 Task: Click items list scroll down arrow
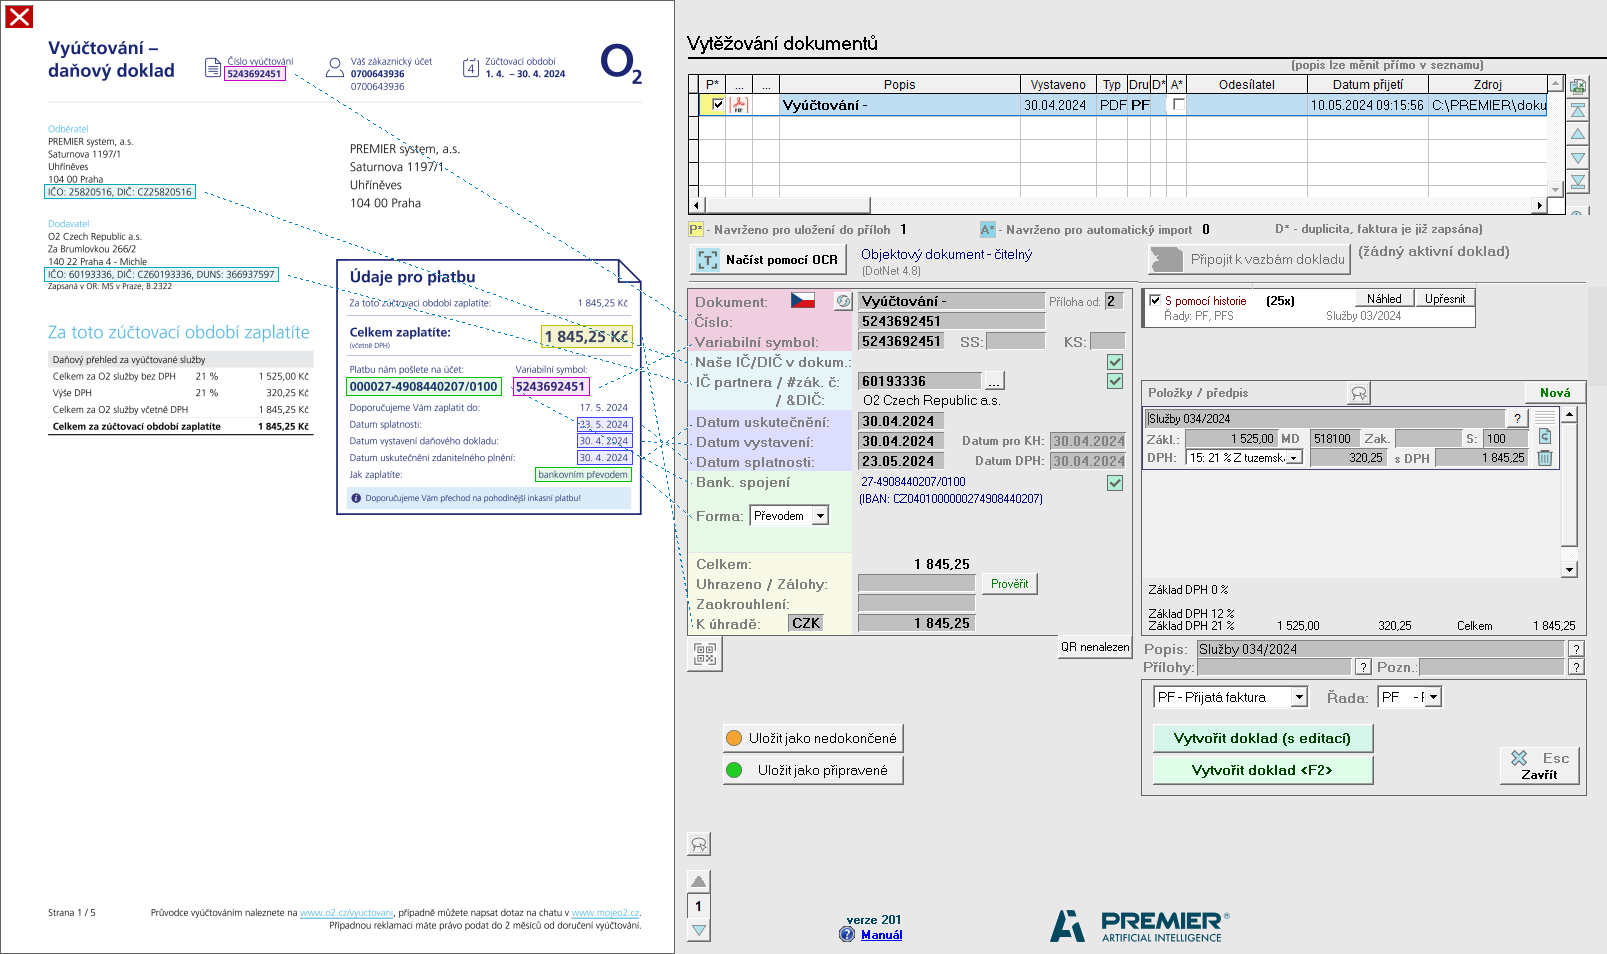[x=1569, y=570]
